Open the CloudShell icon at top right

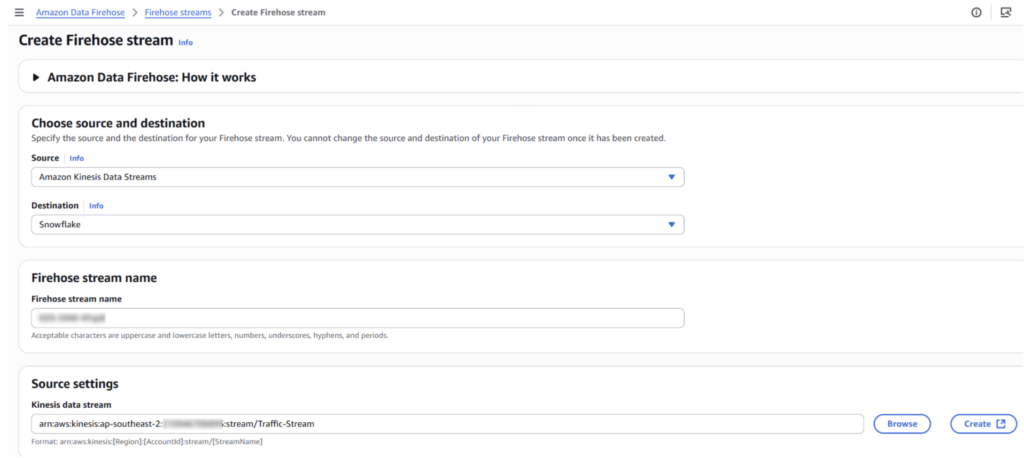[1006, 12]
